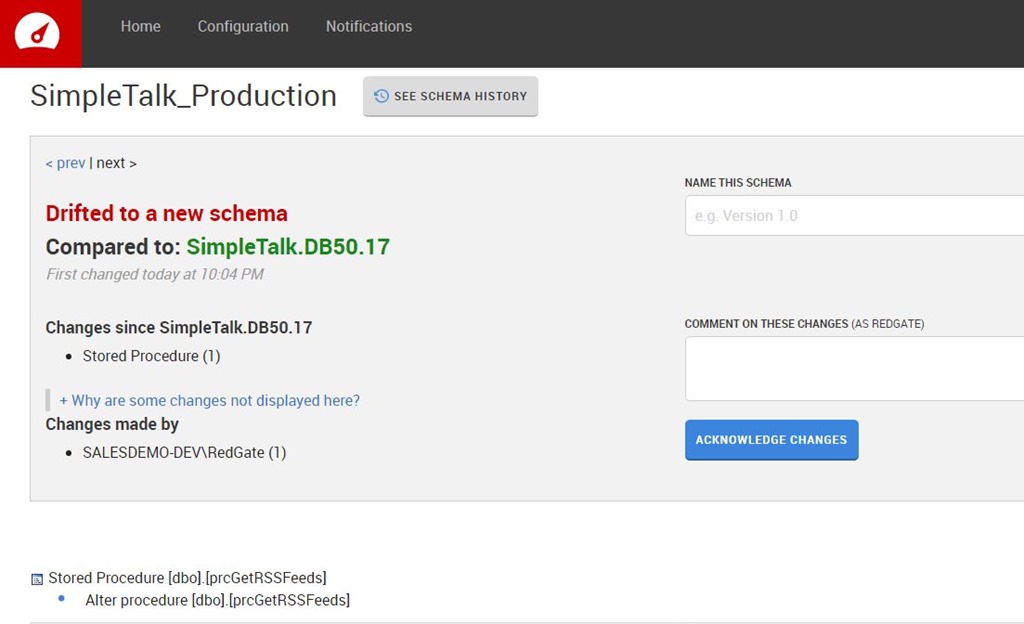Open the Configuration menu item
1024x624 pixels.
pyautogui.click(x=243, y=27)
